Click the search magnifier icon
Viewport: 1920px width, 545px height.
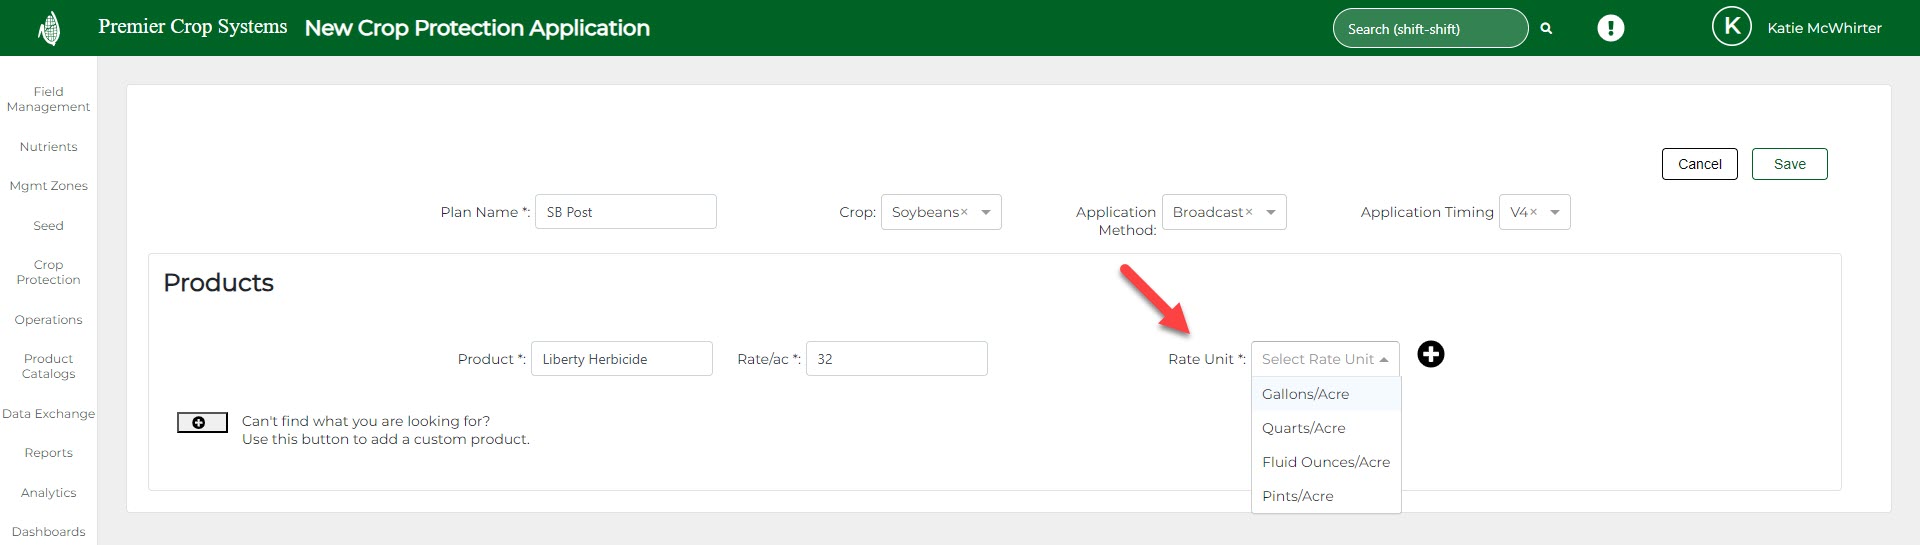coord(1546,29)
